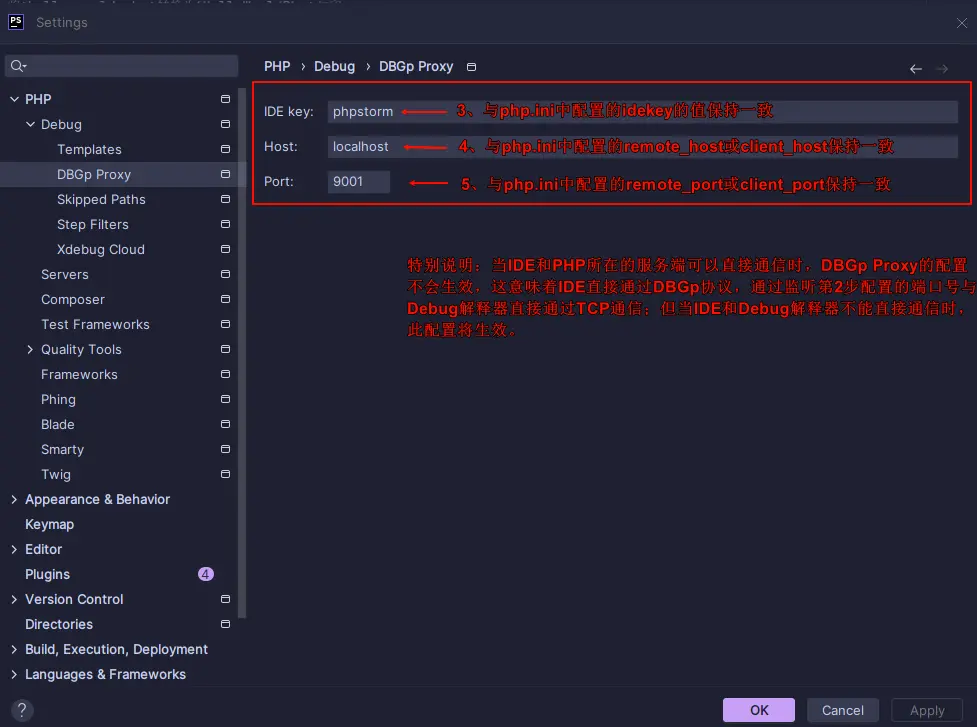
Task: Click the project-level icon next to Step Filters
Action: click(x=226, y=224)
